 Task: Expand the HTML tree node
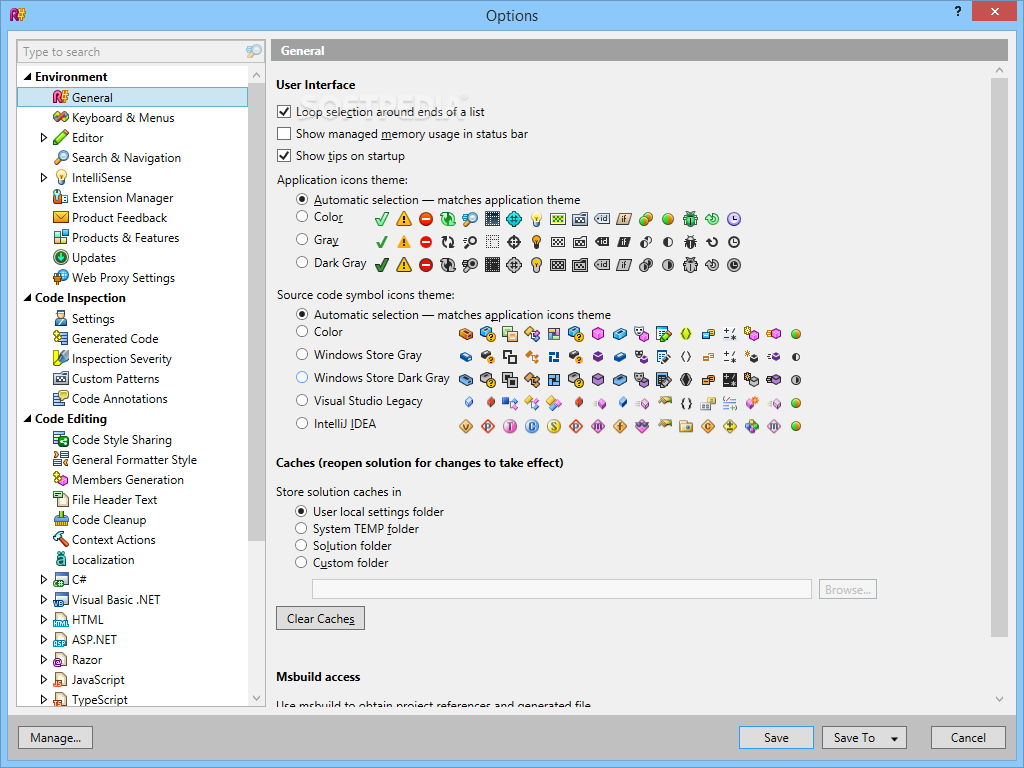pyautogui.click(x=44, y=619)
